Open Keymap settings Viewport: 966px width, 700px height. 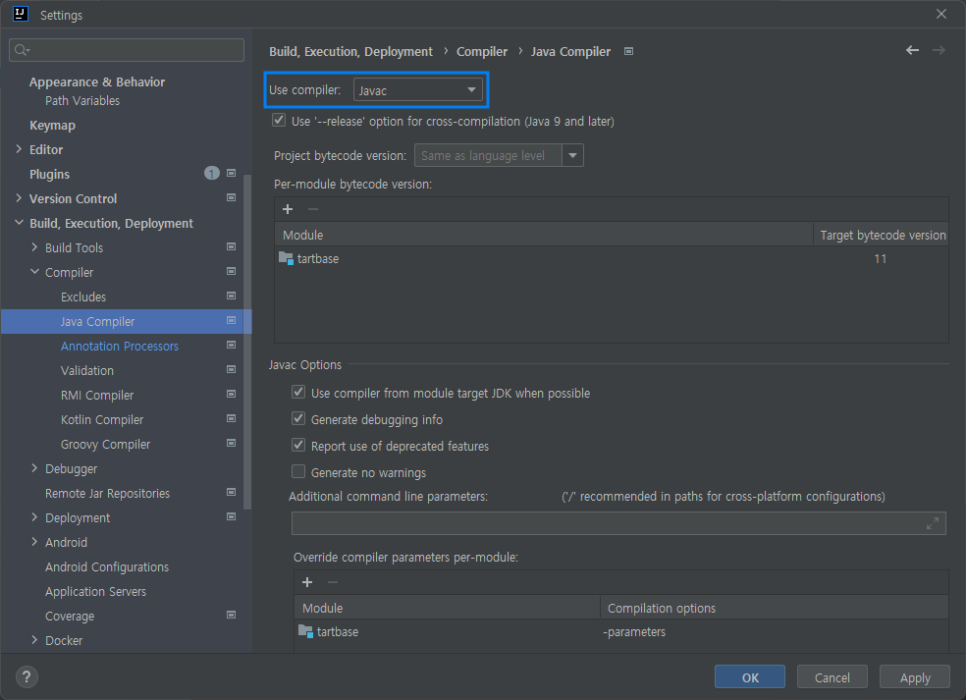(52, 125)
